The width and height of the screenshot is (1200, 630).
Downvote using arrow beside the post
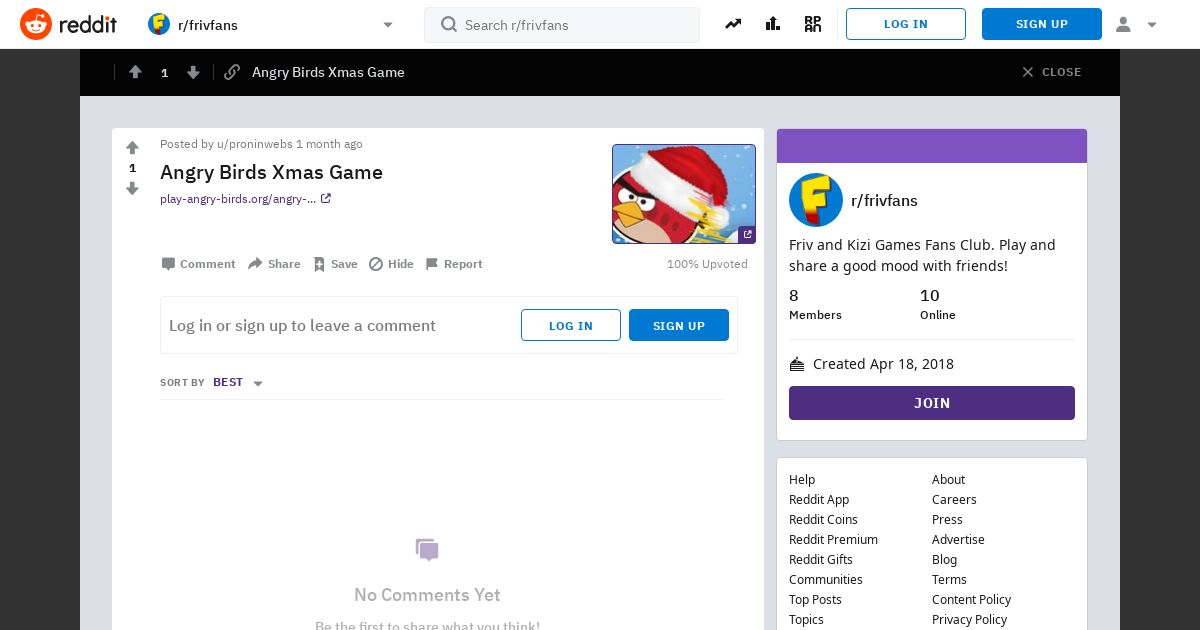132,188
